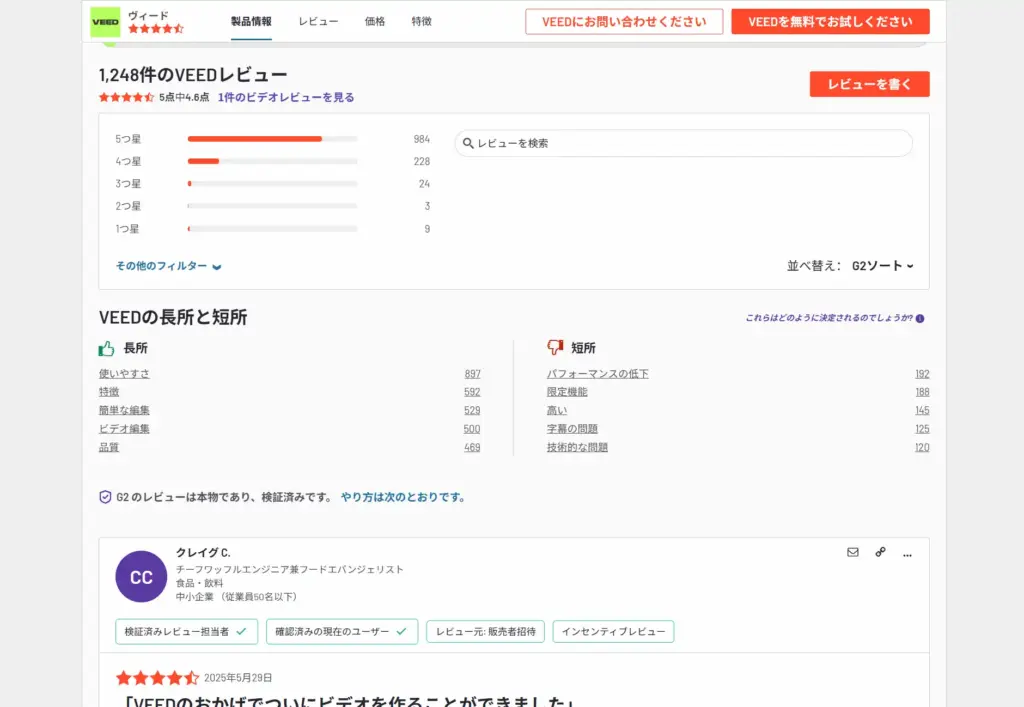Click the 469 count for 品質
This screenshot has height=707, width=1024.
tap(472, 447)
